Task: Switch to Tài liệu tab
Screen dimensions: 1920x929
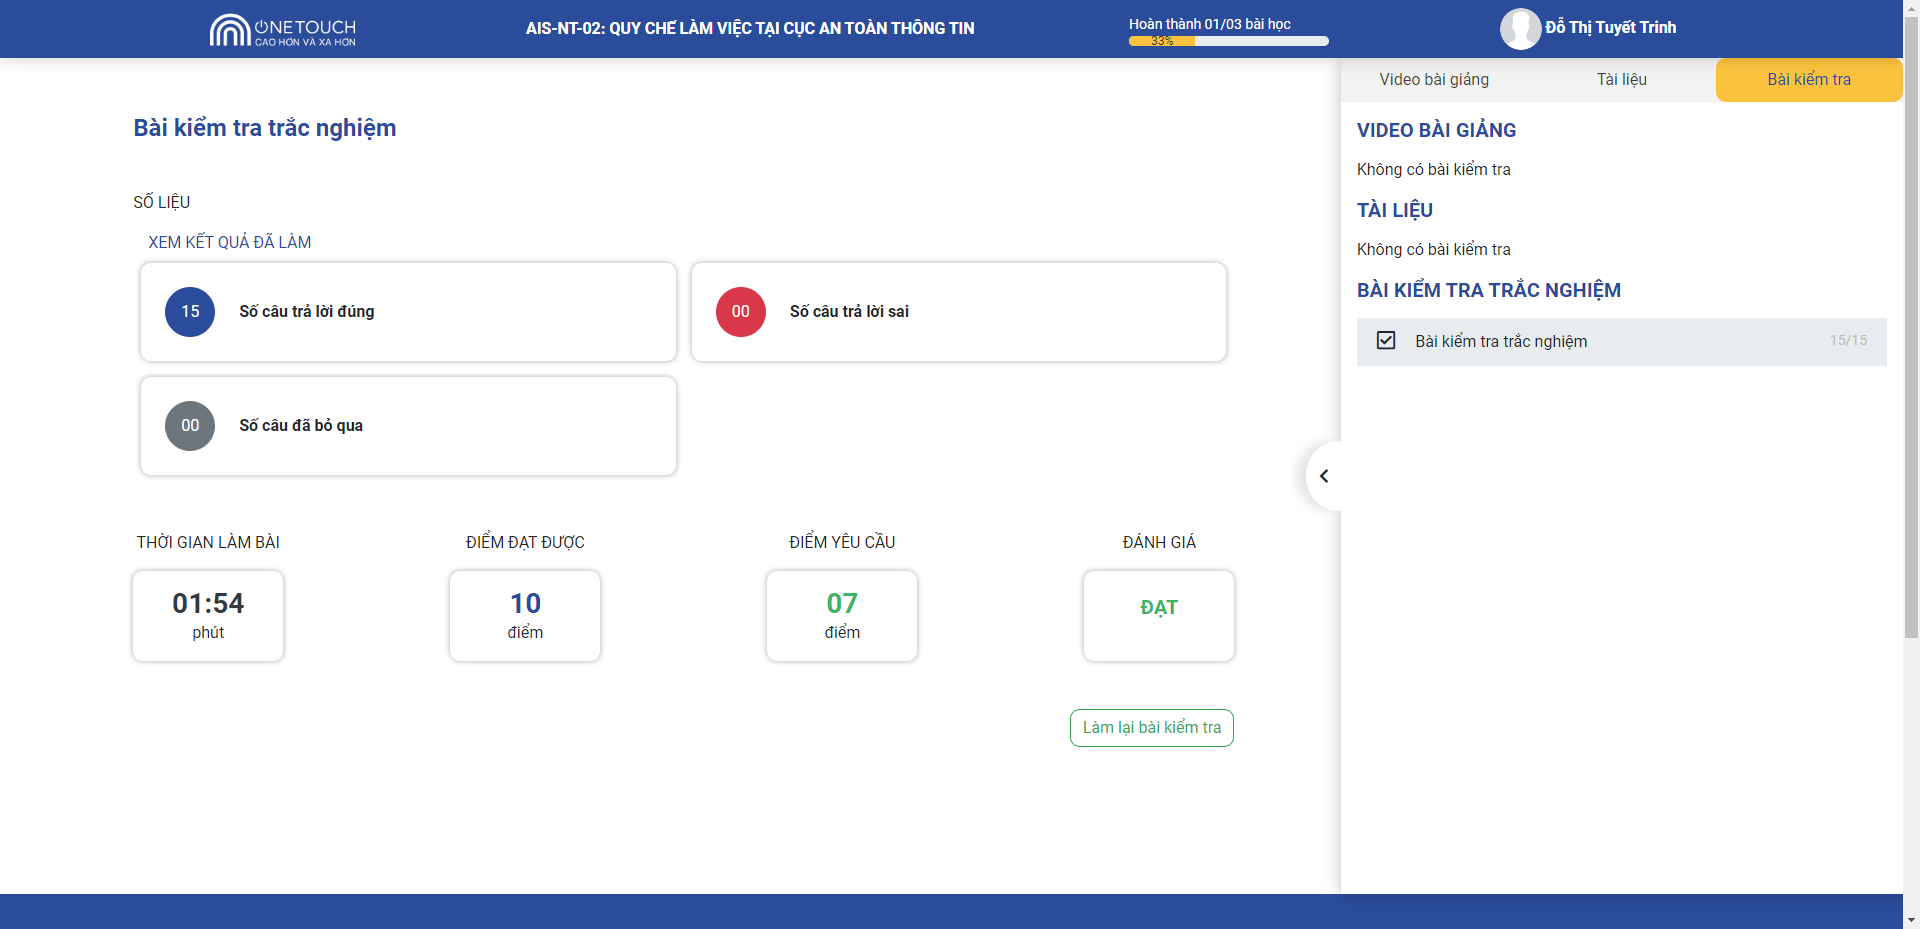Action: 1621,80
